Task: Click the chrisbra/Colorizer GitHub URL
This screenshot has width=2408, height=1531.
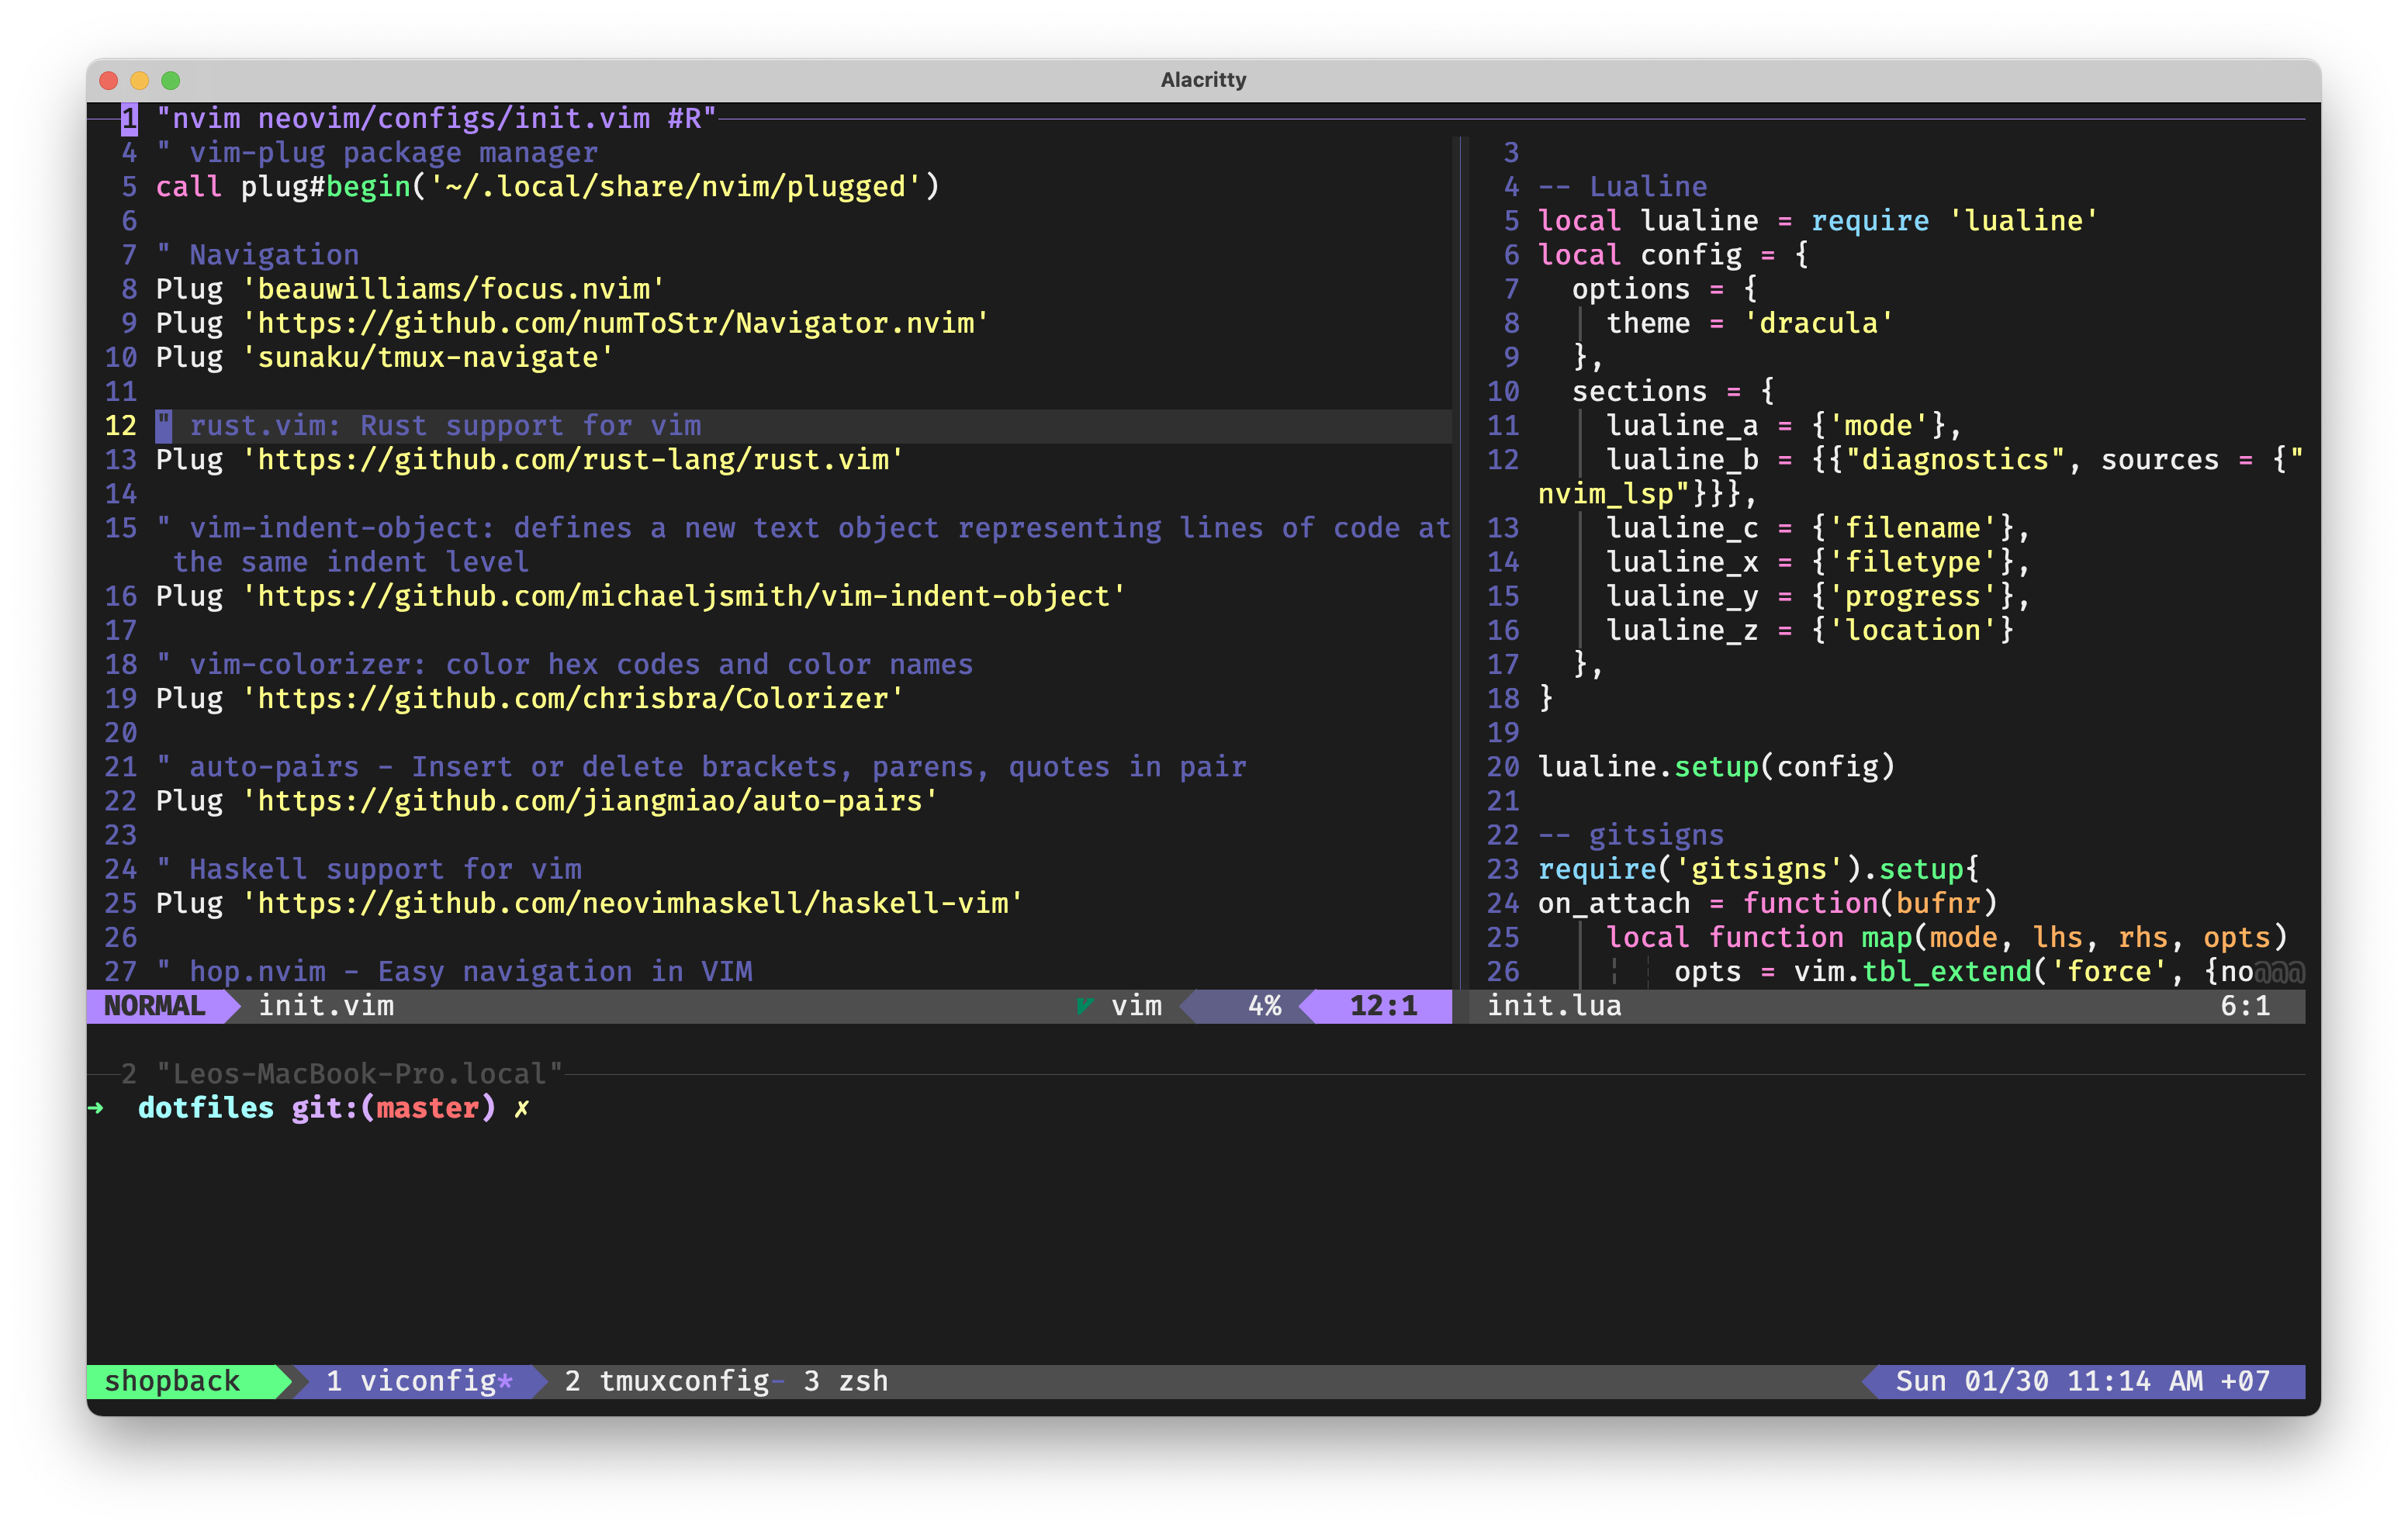Action: (x=574, y=699)
